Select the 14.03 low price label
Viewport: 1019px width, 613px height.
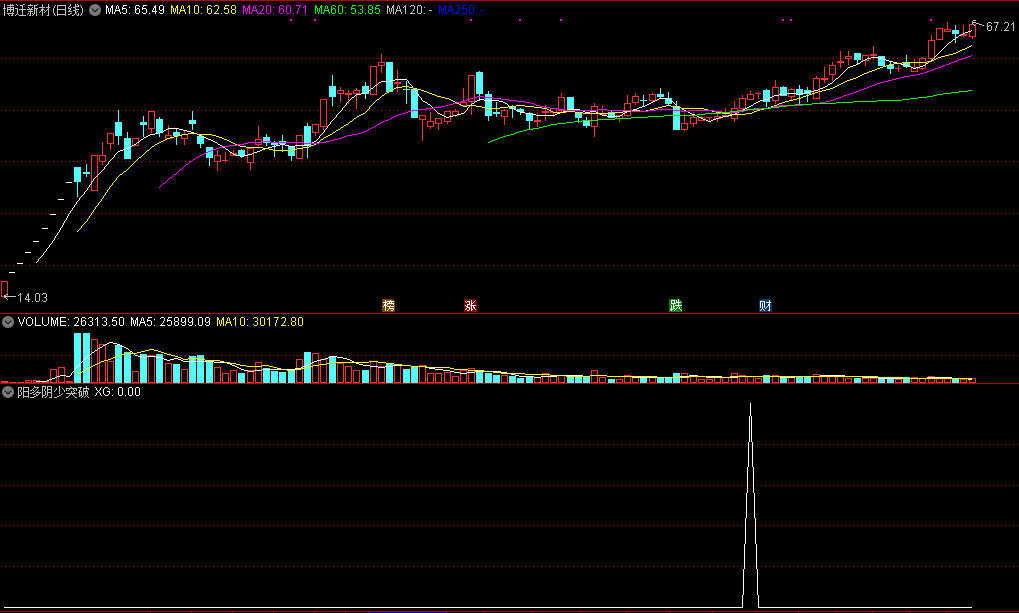tap(32, 298)
